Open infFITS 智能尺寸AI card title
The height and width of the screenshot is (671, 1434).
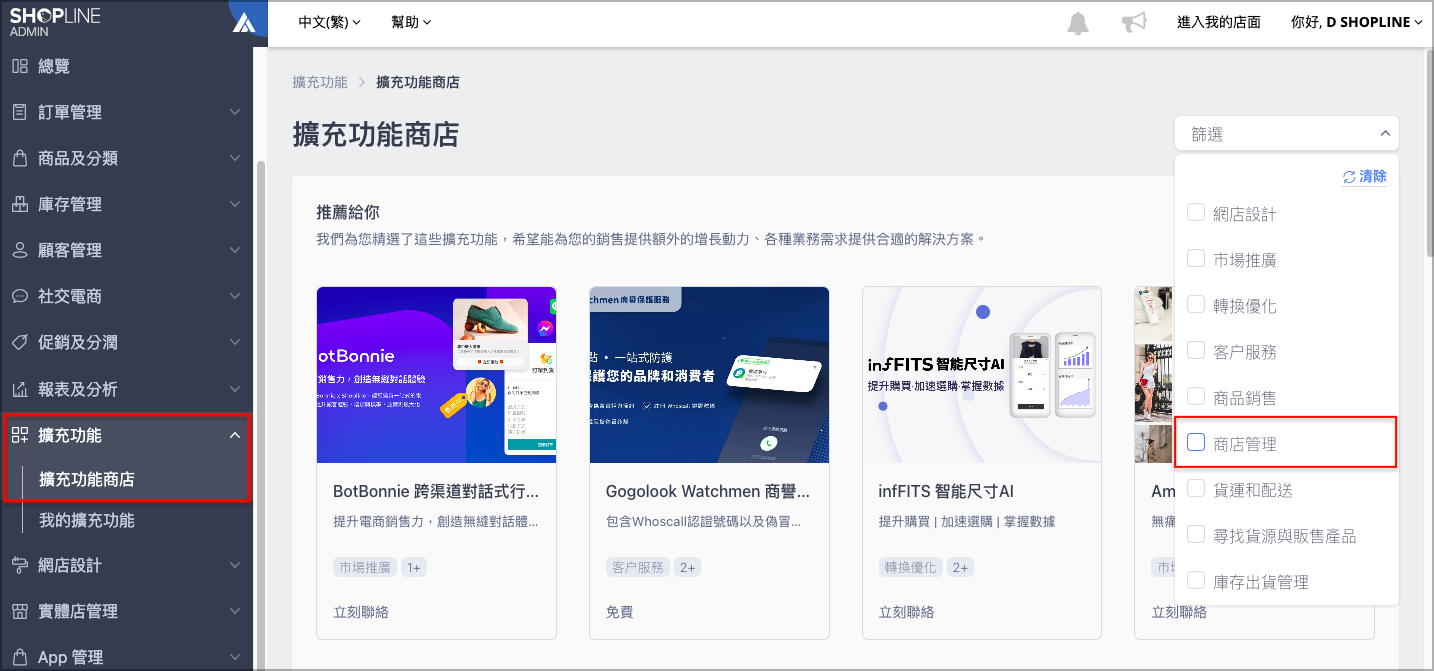click(x=946, y=491)
